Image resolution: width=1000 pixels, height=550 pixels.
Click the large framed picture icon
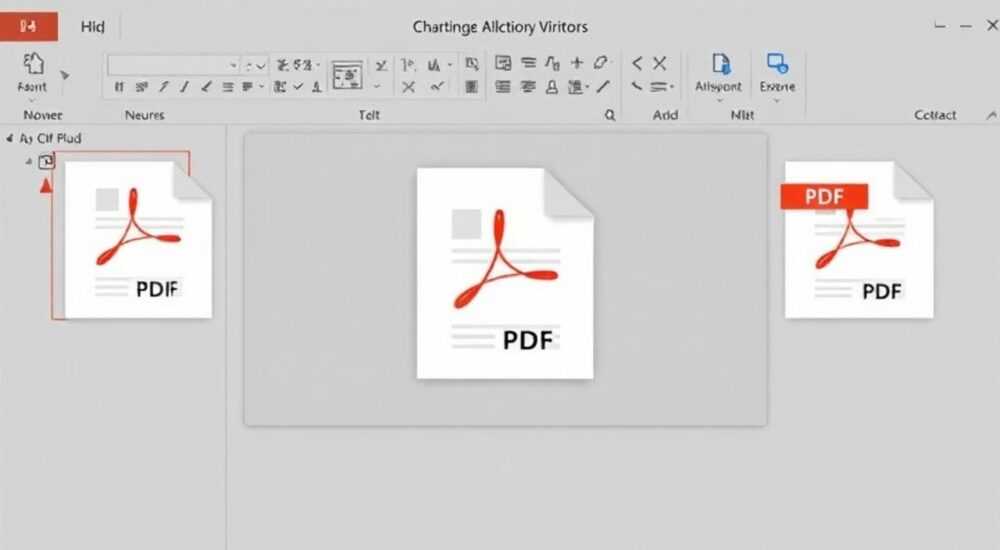coord(348,76)
